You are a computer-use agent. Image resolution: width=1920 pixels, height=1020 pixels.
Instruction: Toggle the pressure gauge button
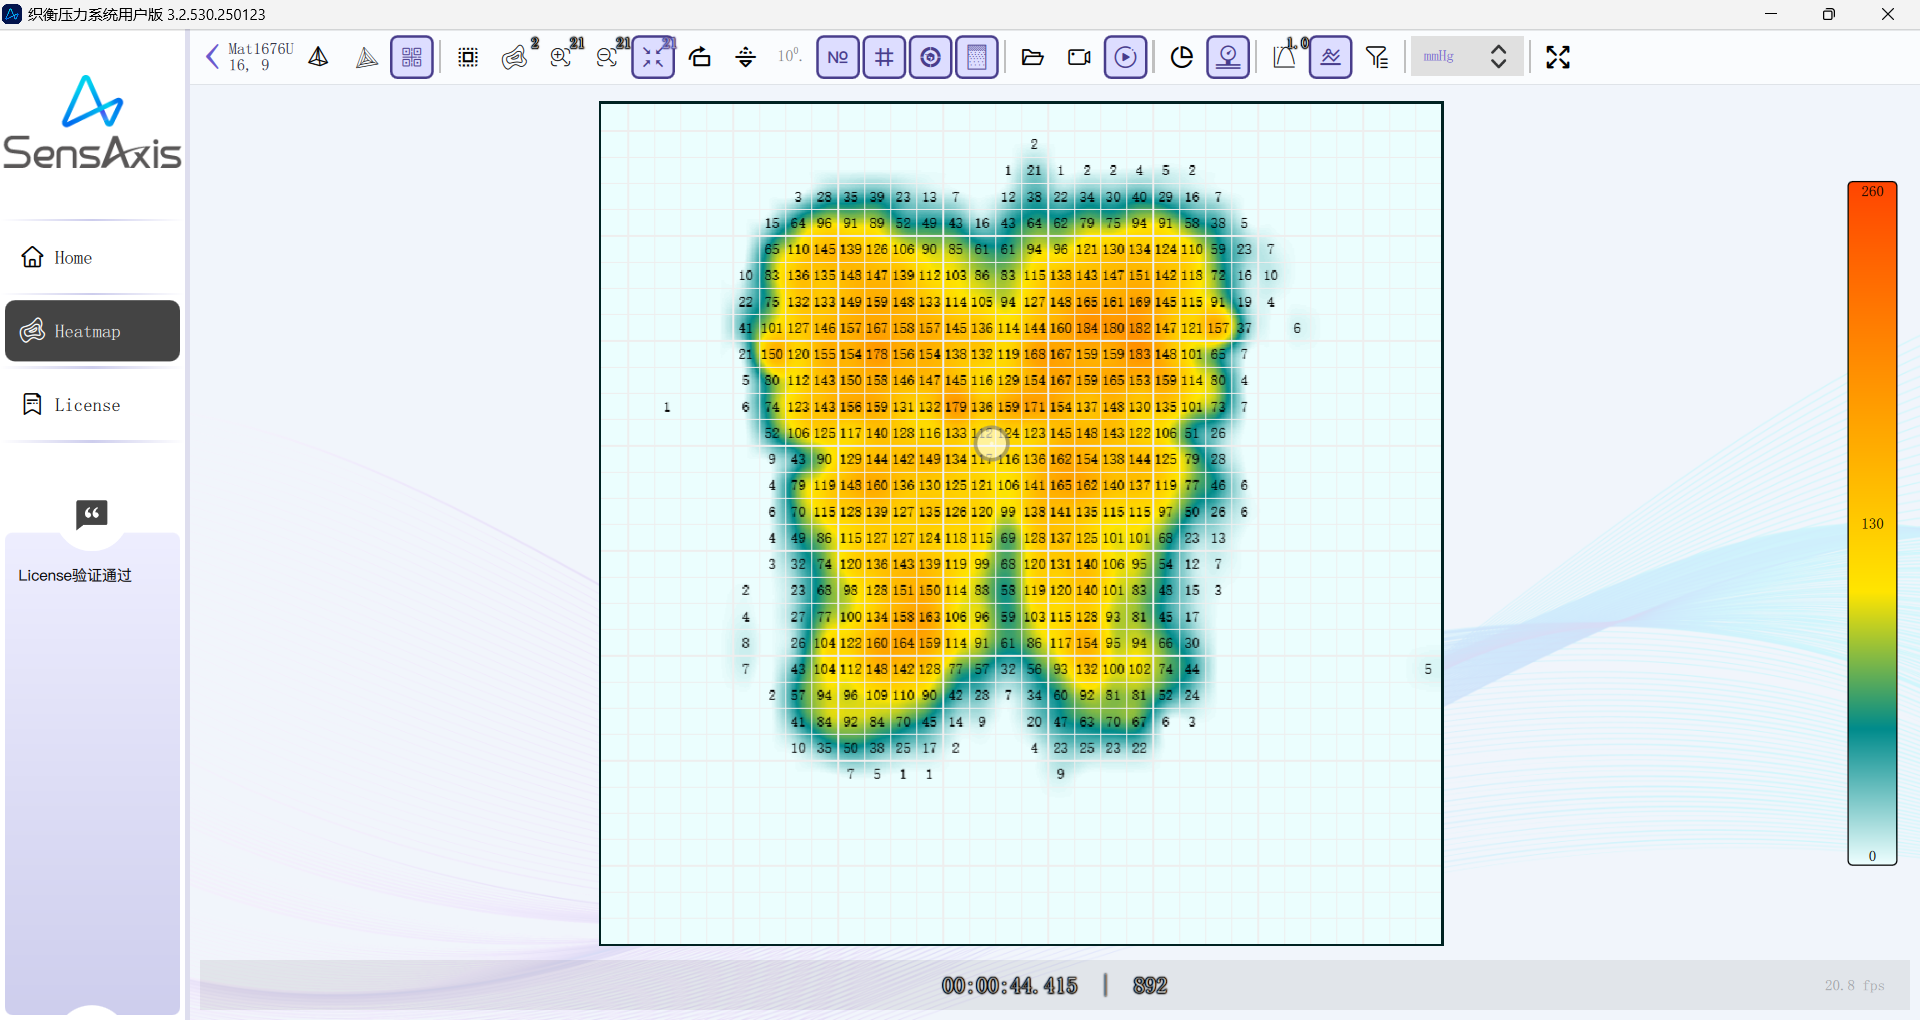pos(930,57)
